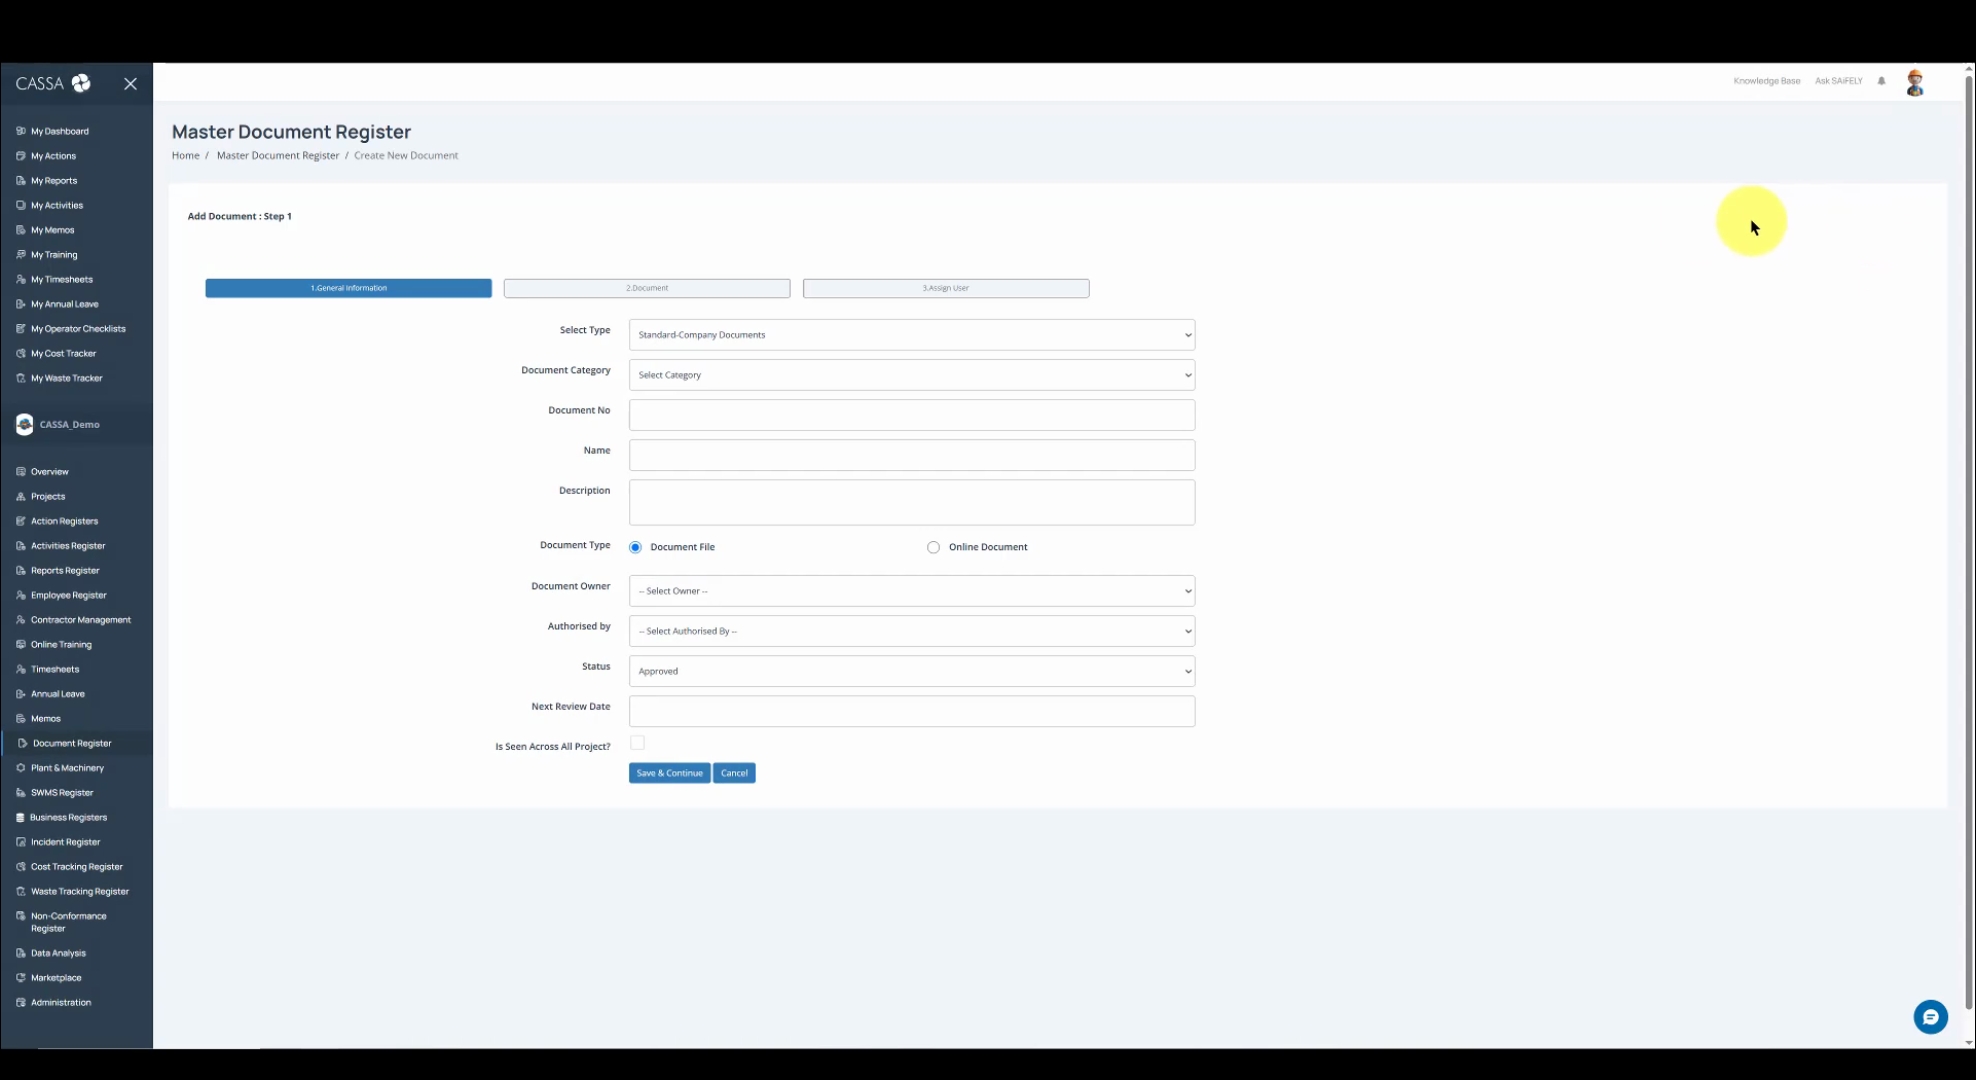The height and width of the screenshot is (1080, 1976).
Task: Click the My Dashboard sidebar icon
Action: click(21, 131)
